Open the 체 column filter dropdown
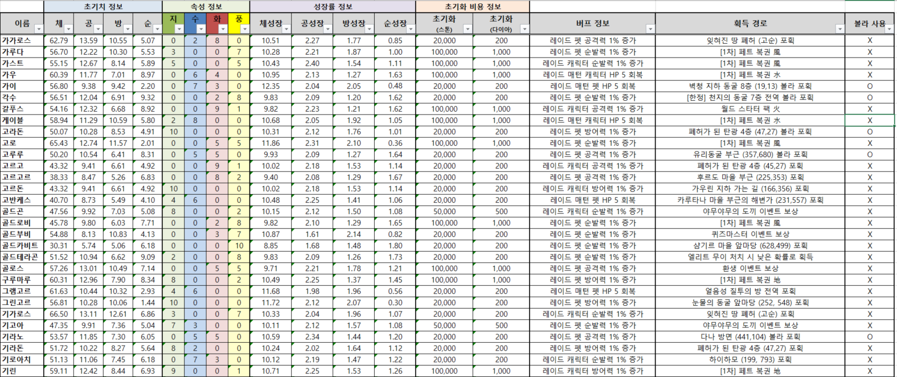The image size is (897, 377). (69, 29)
